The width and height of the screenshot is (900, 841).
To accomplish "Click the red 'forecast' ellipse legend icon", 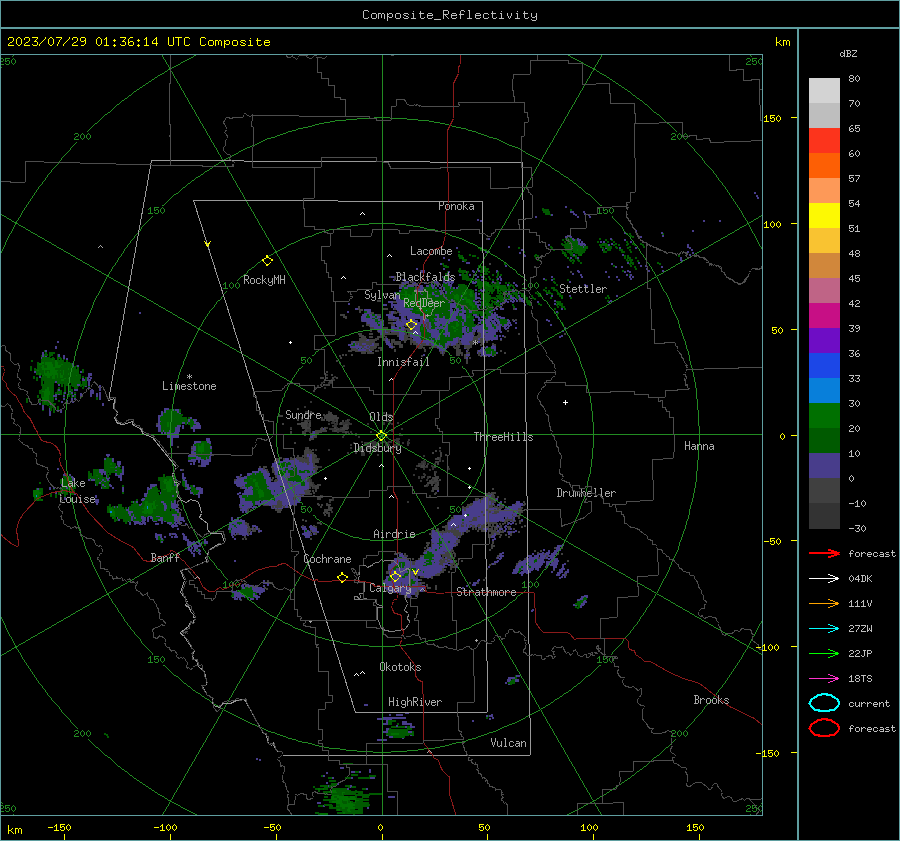I will pos(824,728).
